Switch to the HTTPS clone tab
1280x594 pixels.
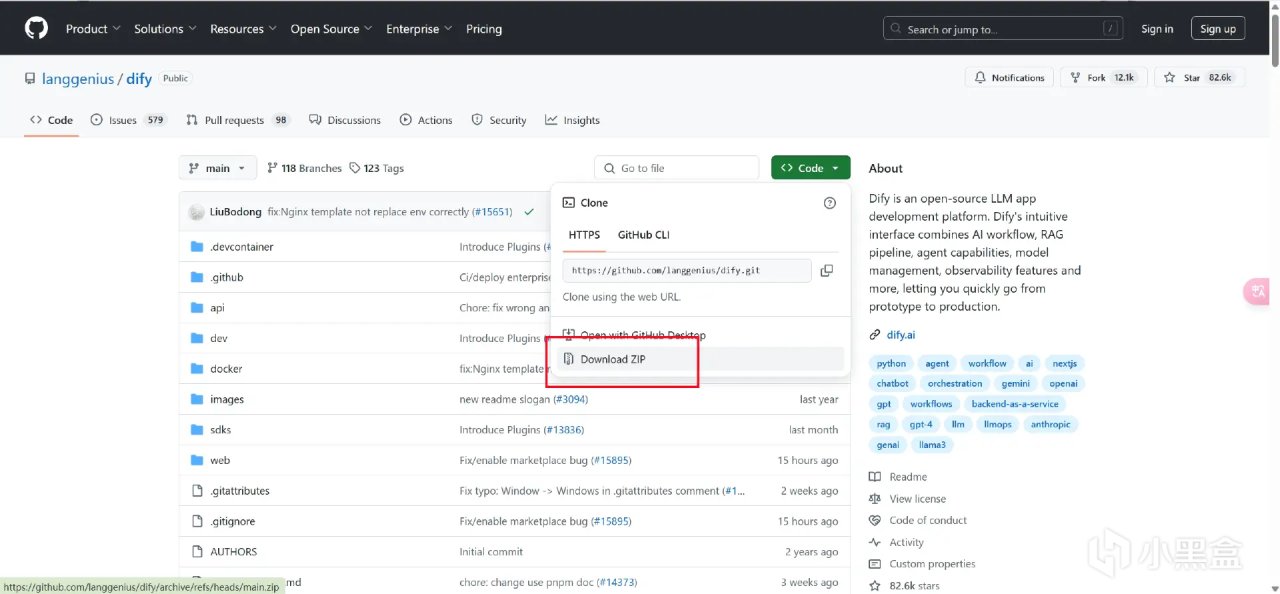pyautogui.click(x=584, y=235)
